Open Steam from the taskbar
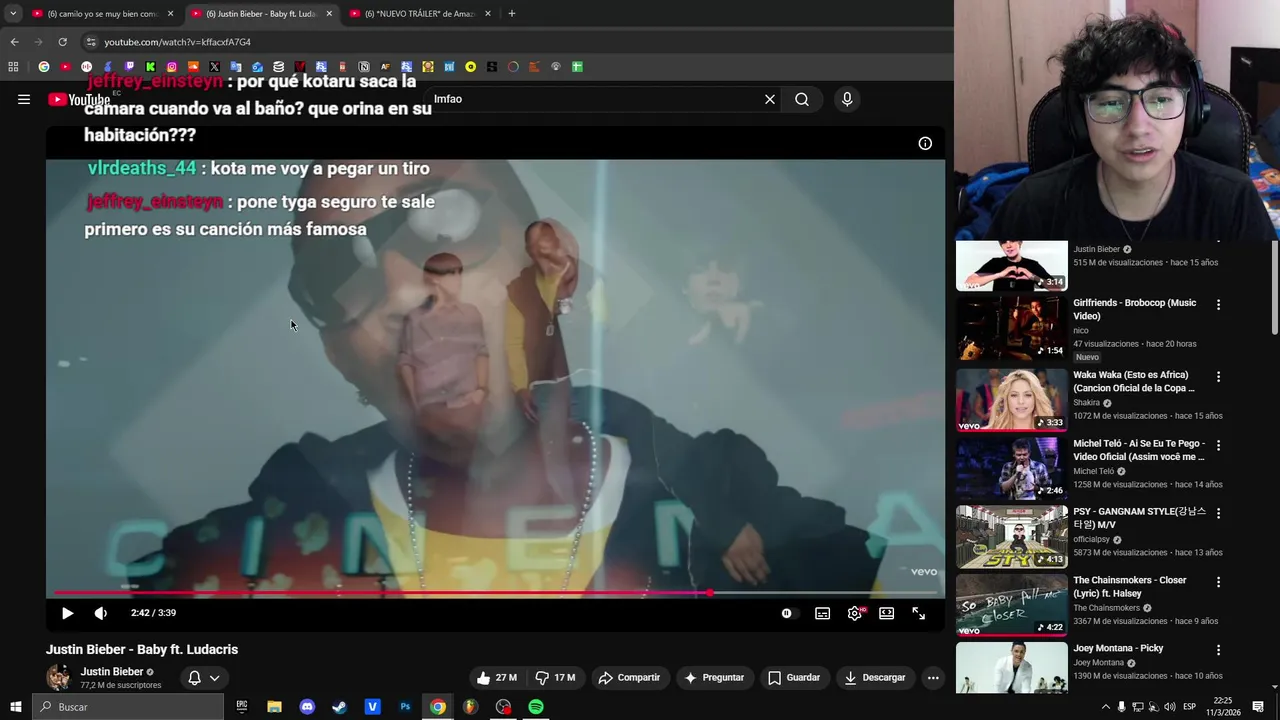This screenshot has height=720, width=1280. pyautogui.click(x=340, y=707)
